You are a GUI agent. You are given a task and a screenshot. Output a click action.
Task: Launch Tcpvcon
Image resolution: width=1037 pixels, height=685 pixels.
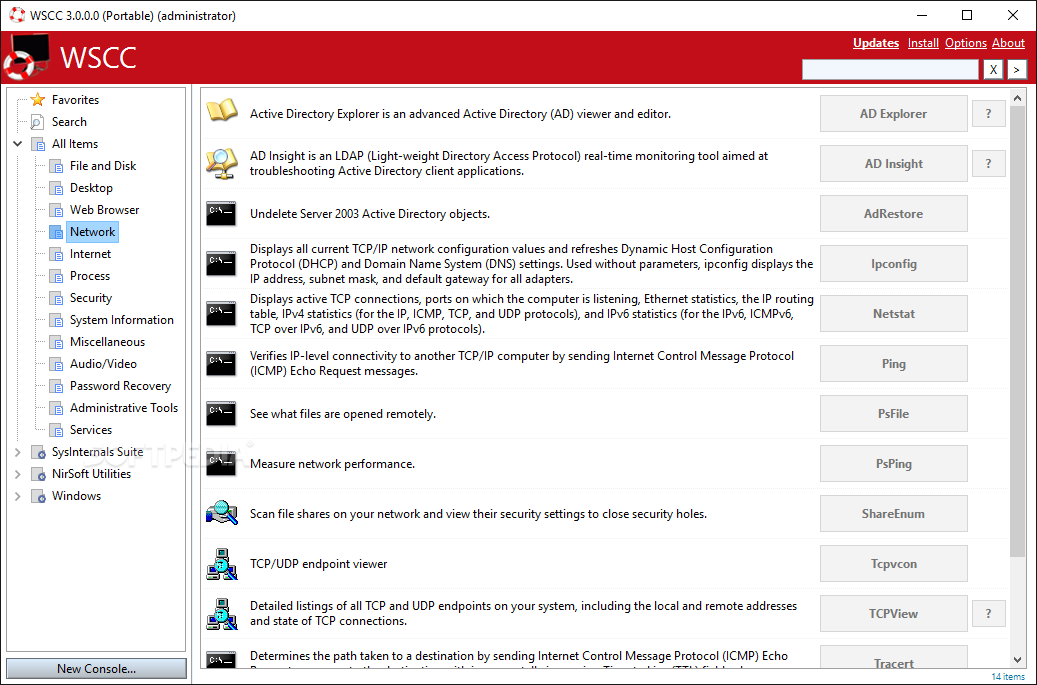[893, 563]
